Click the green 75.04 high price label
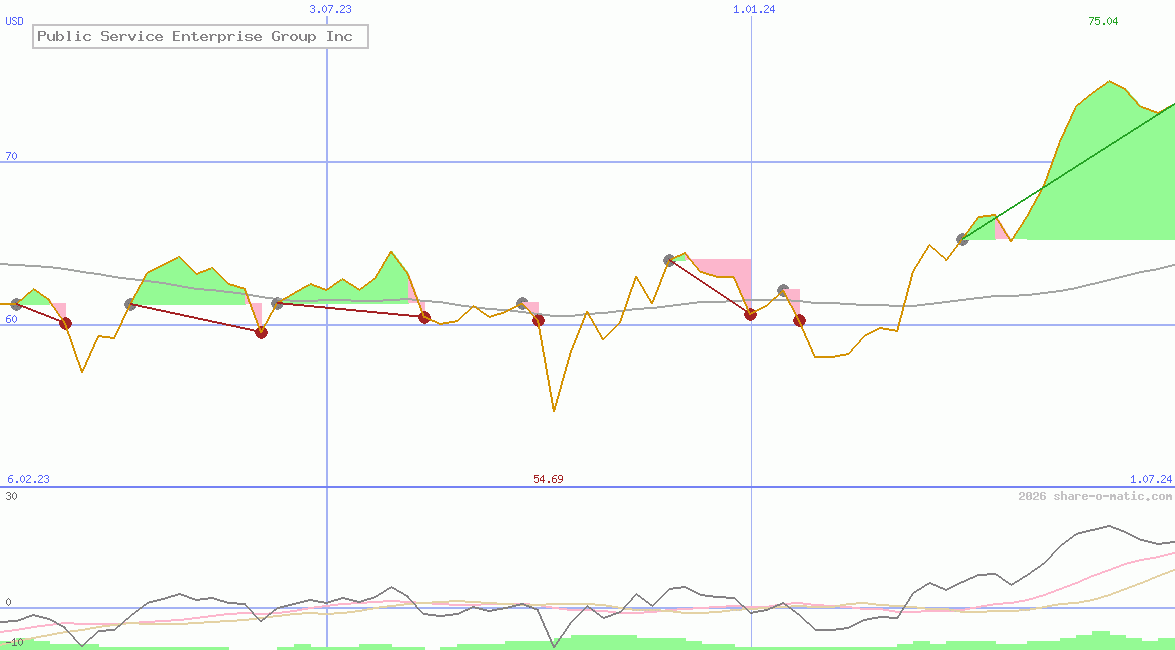This screenshot has width=1175, height=650. (x=1103, y=21)
